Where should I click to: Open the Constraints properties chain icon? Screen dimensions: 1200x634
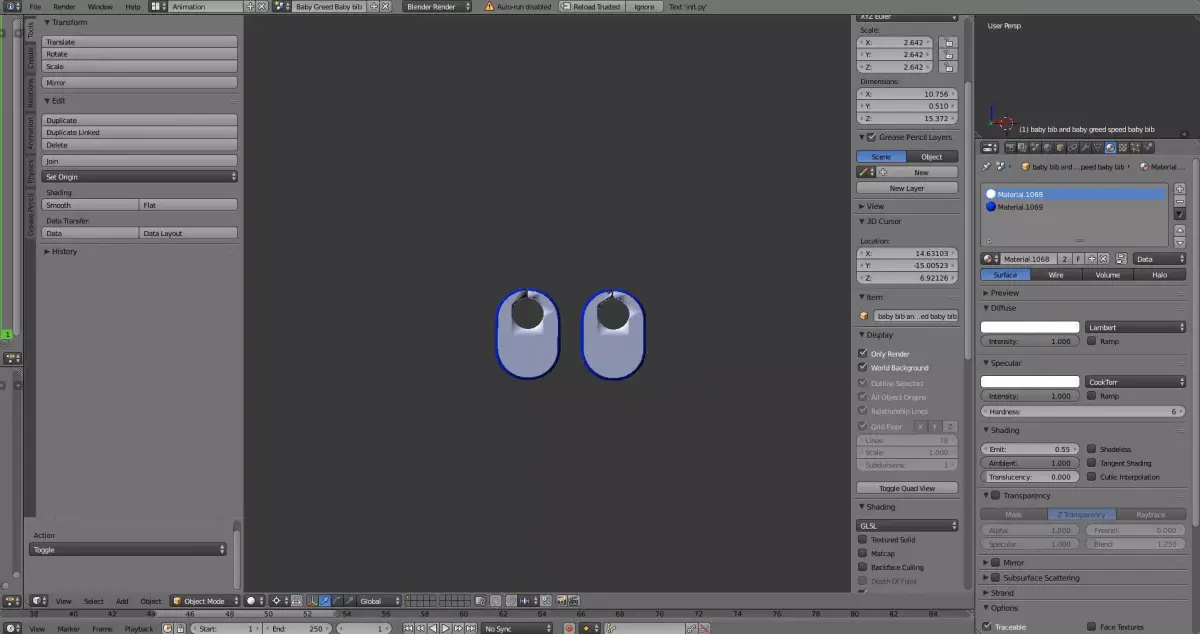click(1073, 147)
